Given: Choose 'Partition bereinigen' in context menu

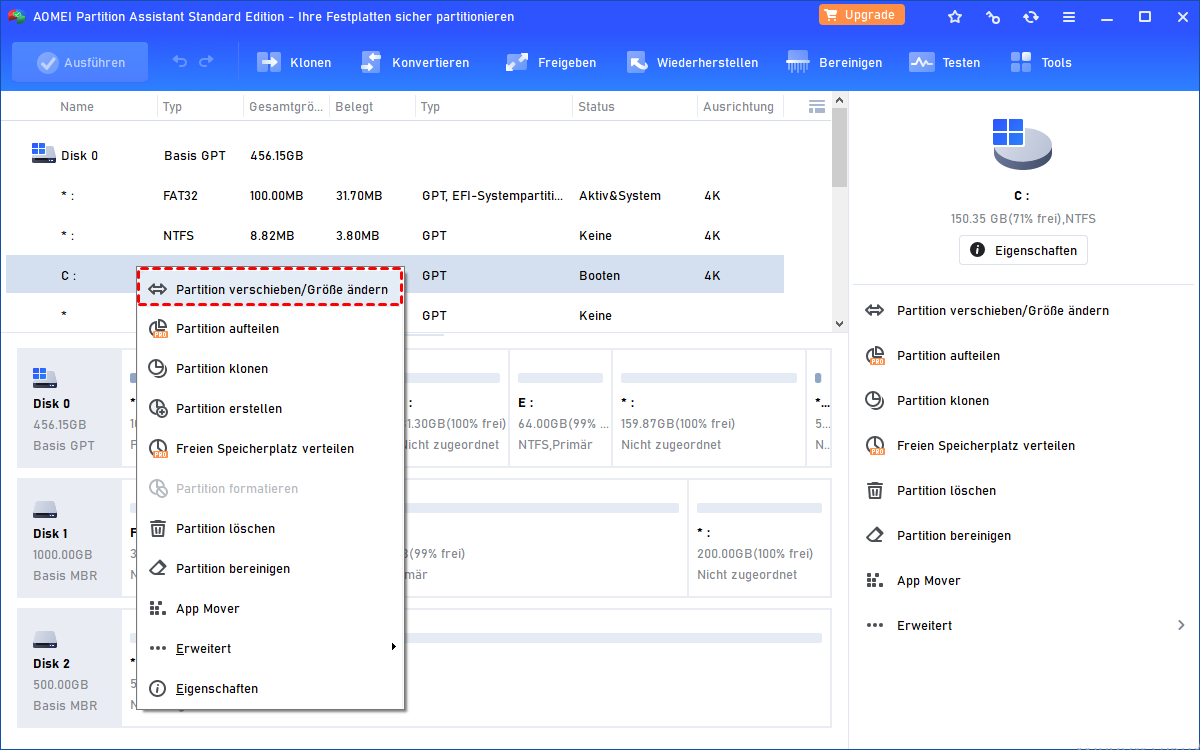Looking at the screenshot, I should pyautogui.click(x=270, y=568).
